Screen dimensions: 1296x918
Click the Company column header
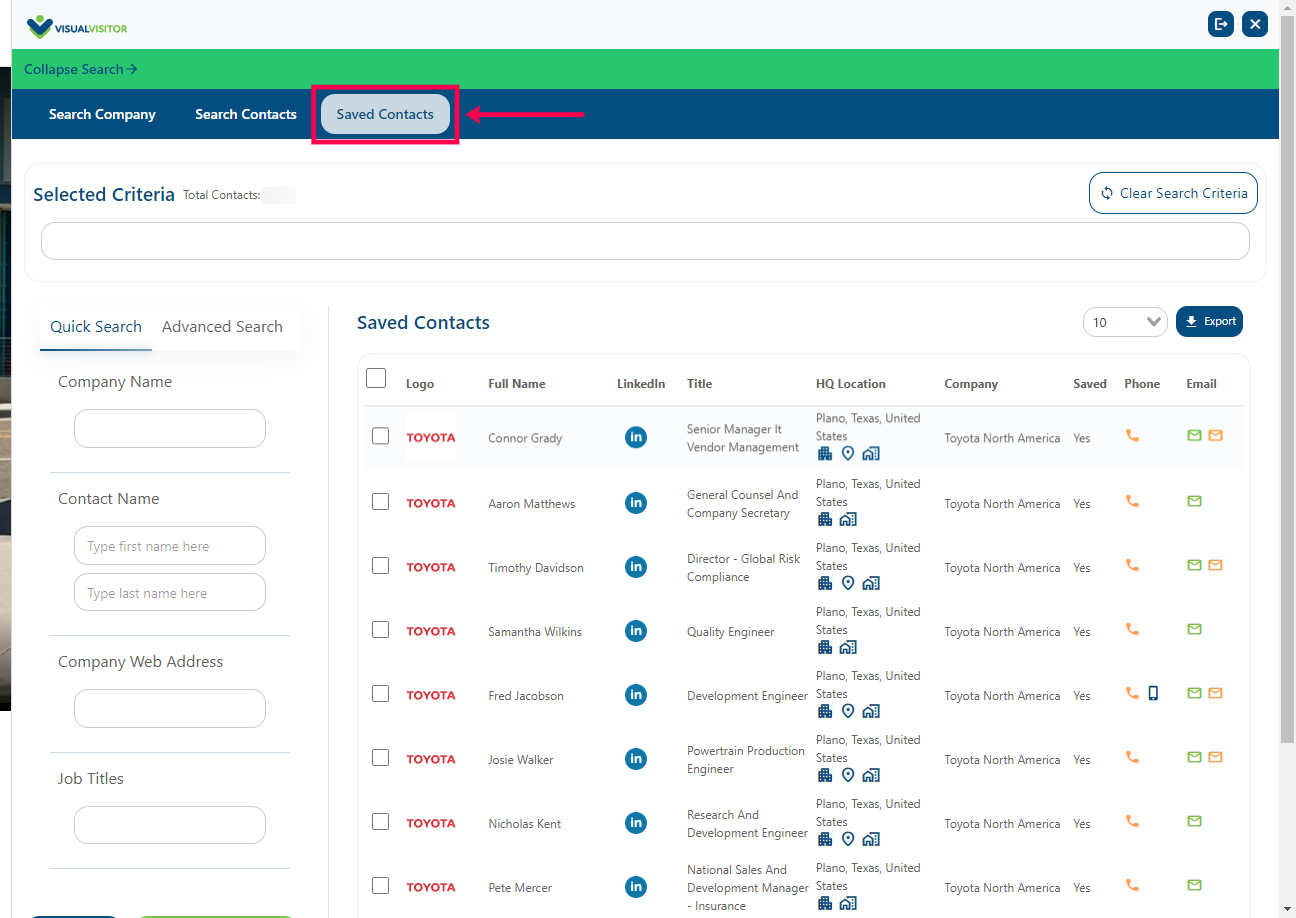tap(971, 384)
